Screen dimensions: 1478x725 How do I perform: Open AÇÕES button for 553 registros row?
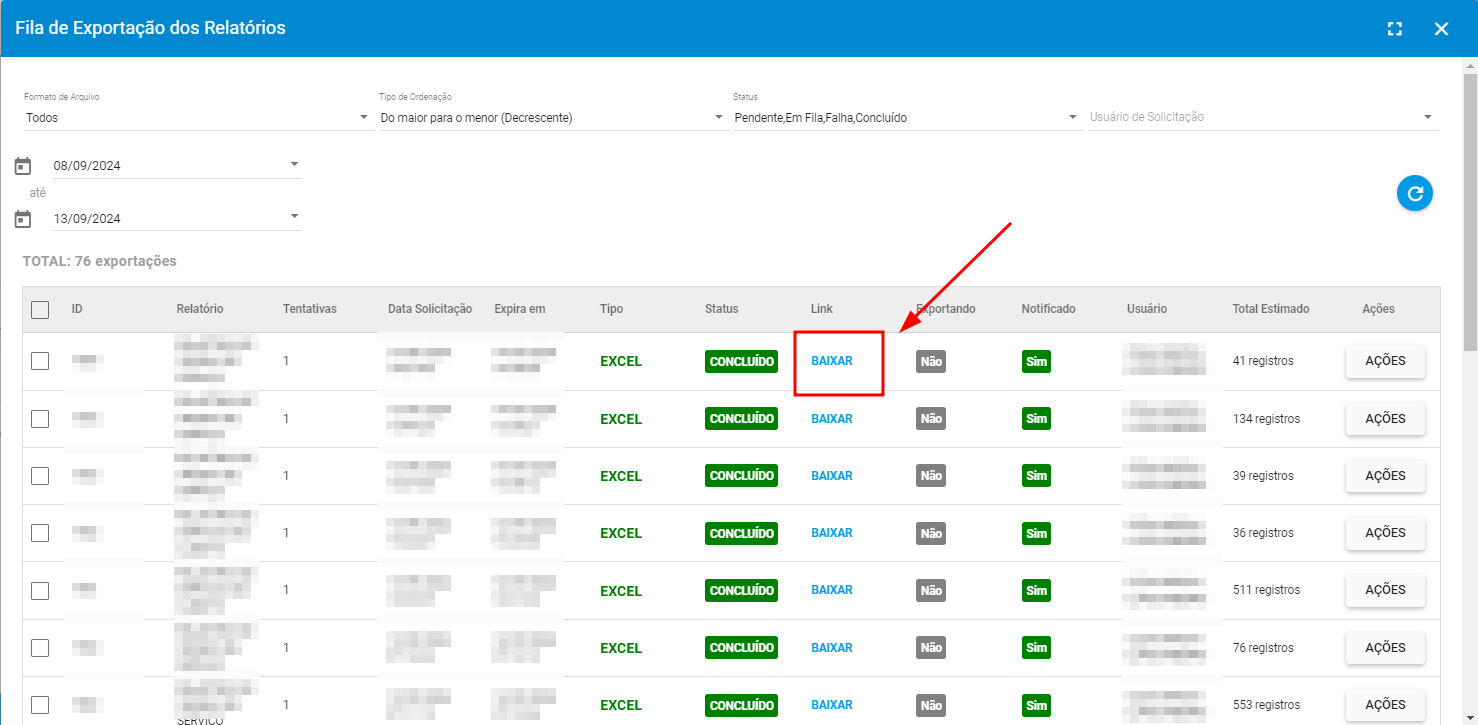[1385, 705]
